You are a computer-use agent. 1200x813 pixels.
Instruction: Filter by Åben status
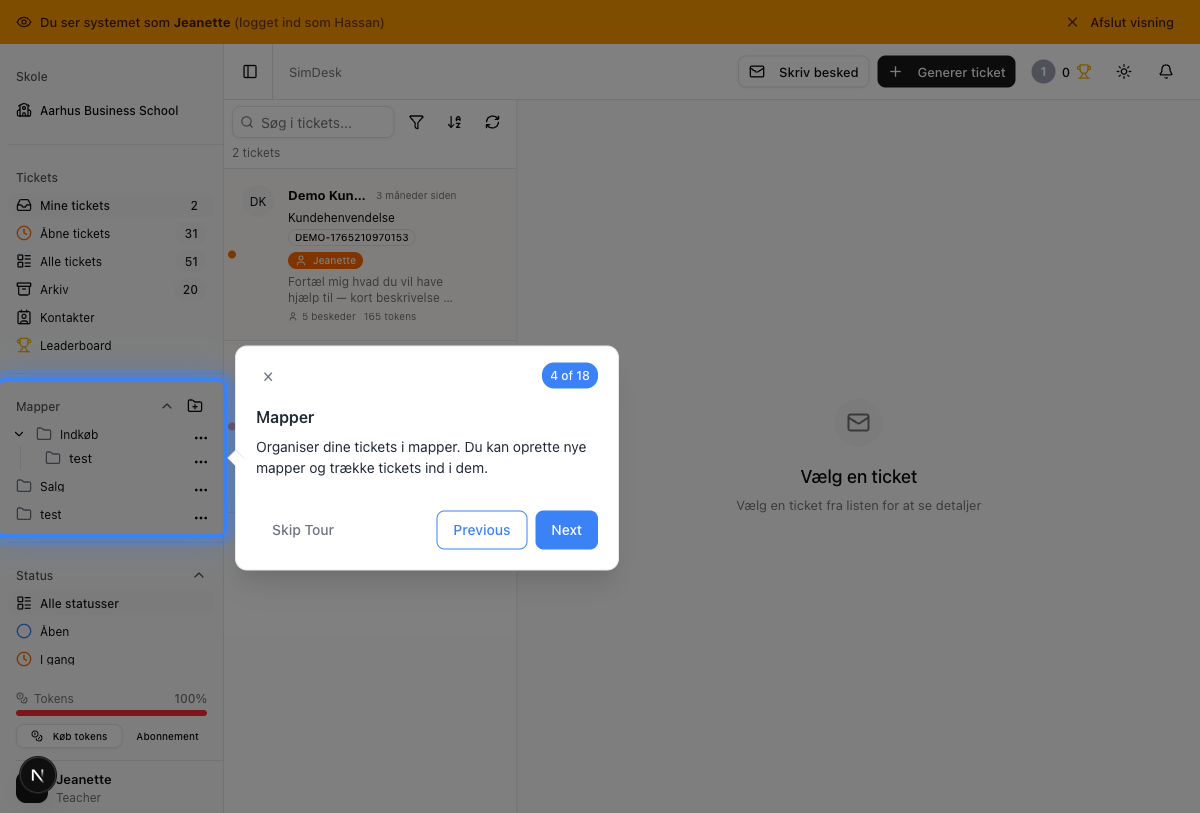(x=111, y=631)
